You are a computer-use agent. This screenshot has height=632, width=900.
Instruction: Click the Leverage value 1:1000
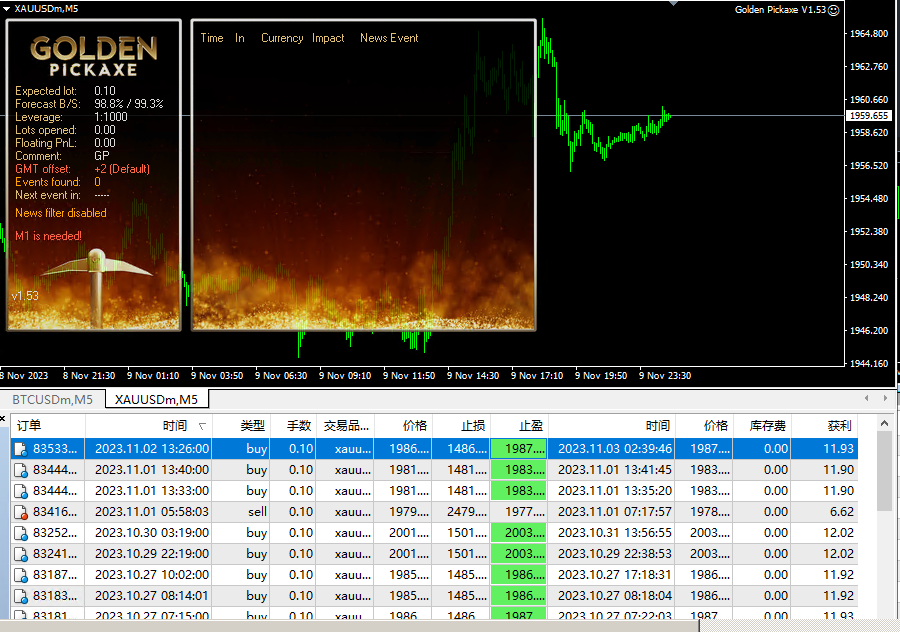pos(111,117)
